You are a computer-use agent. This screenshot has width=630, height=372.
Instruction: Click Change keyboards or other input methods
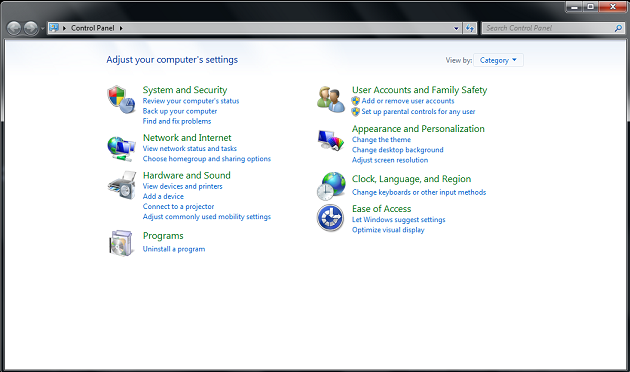(419, 192)
